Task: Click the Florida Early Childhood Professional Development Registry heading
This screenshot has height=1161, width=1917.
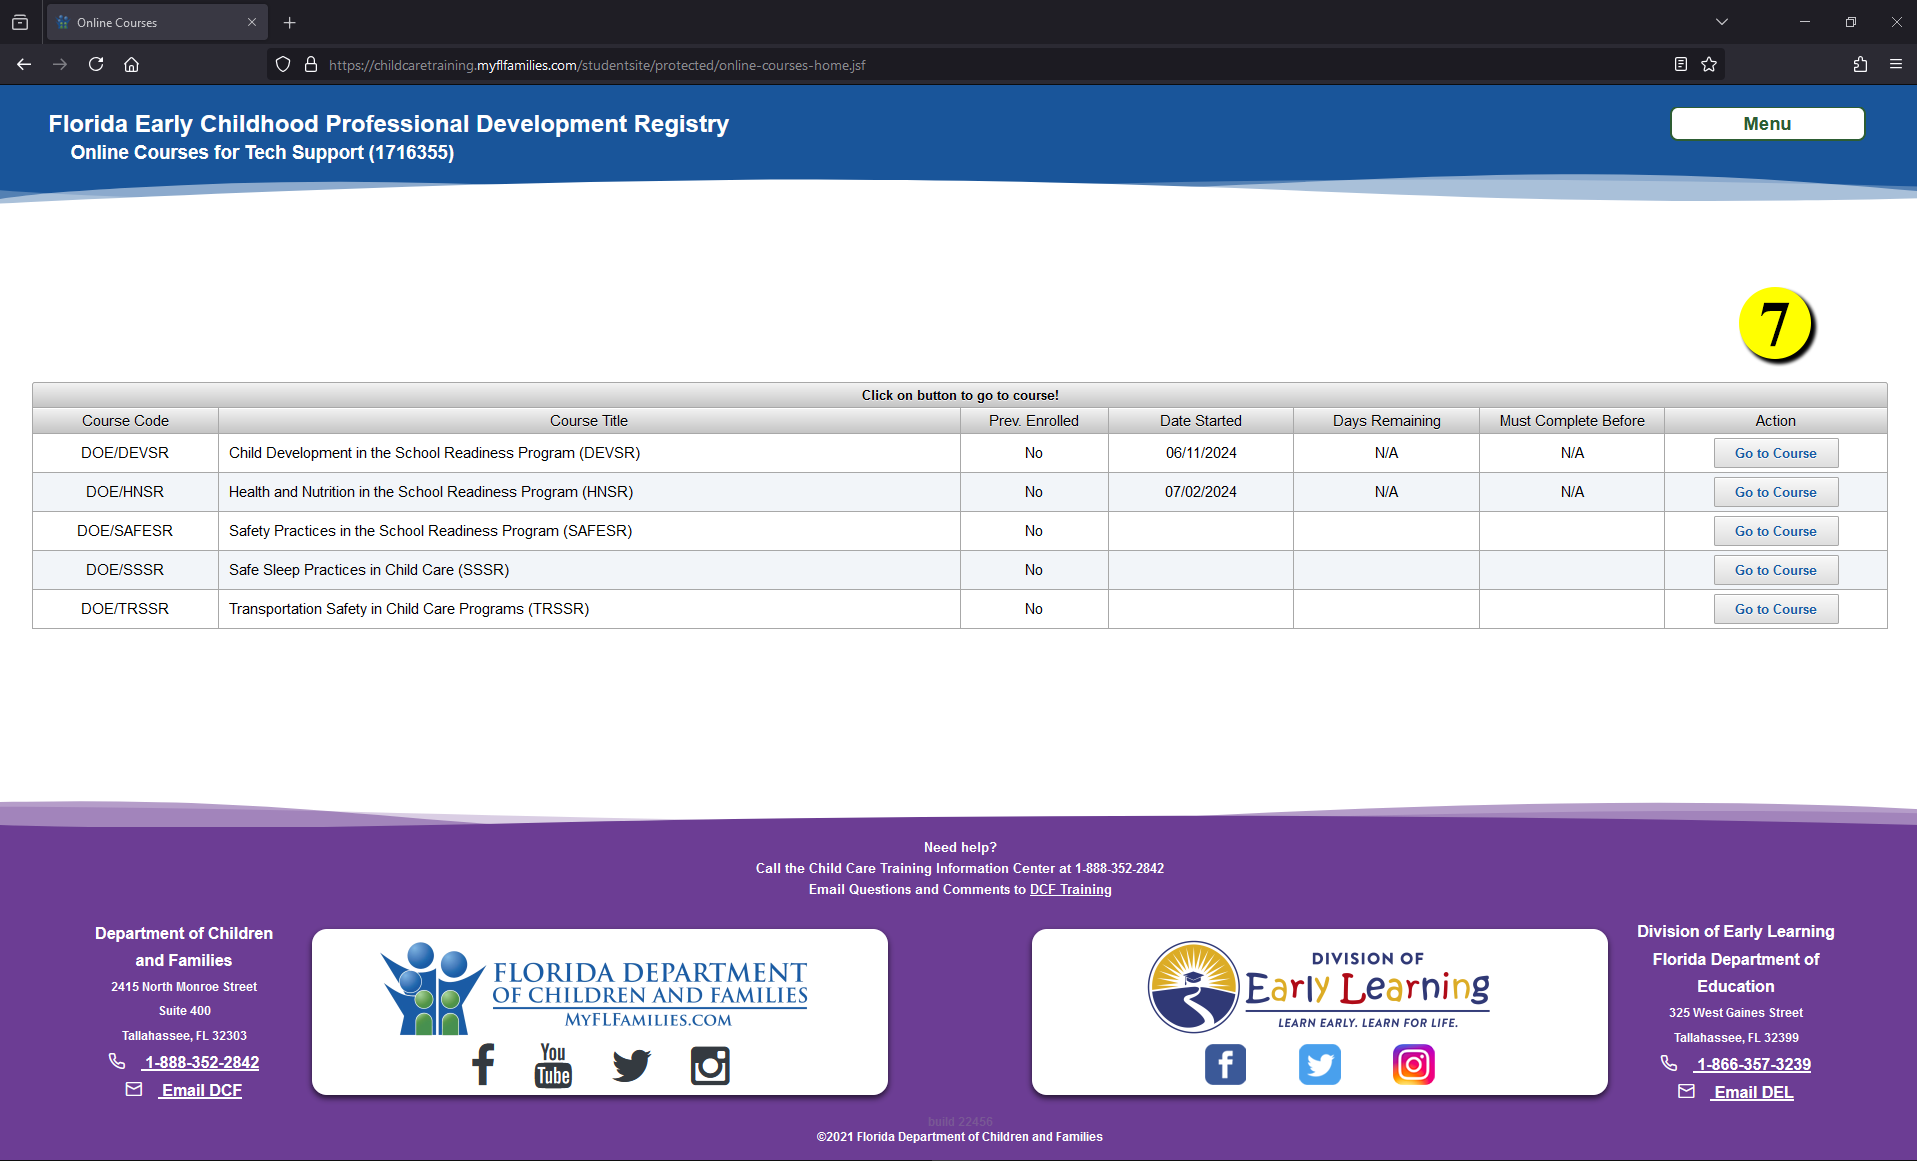Action: 389,124
